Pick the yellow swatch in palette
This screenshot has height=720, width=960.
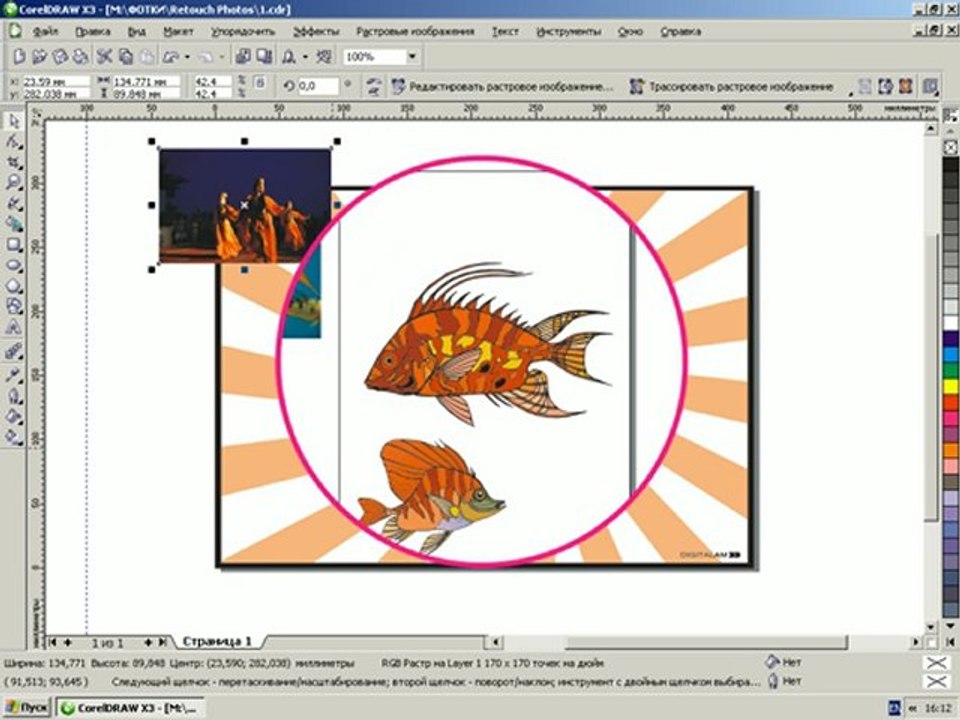[950, 386]
